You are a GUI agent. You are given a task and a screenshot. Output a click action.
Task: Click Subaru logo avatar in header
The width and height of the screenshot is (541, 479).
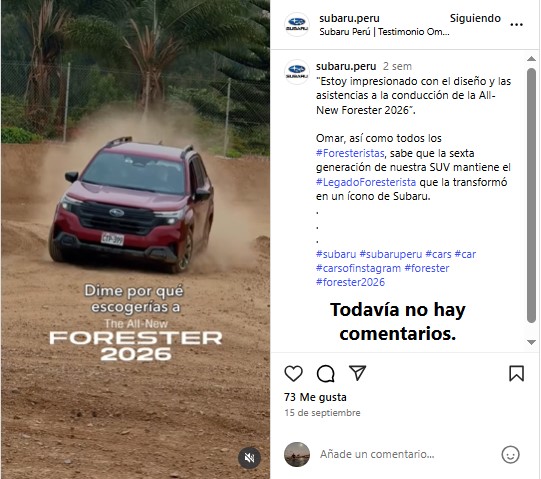(x=297, y=25)
